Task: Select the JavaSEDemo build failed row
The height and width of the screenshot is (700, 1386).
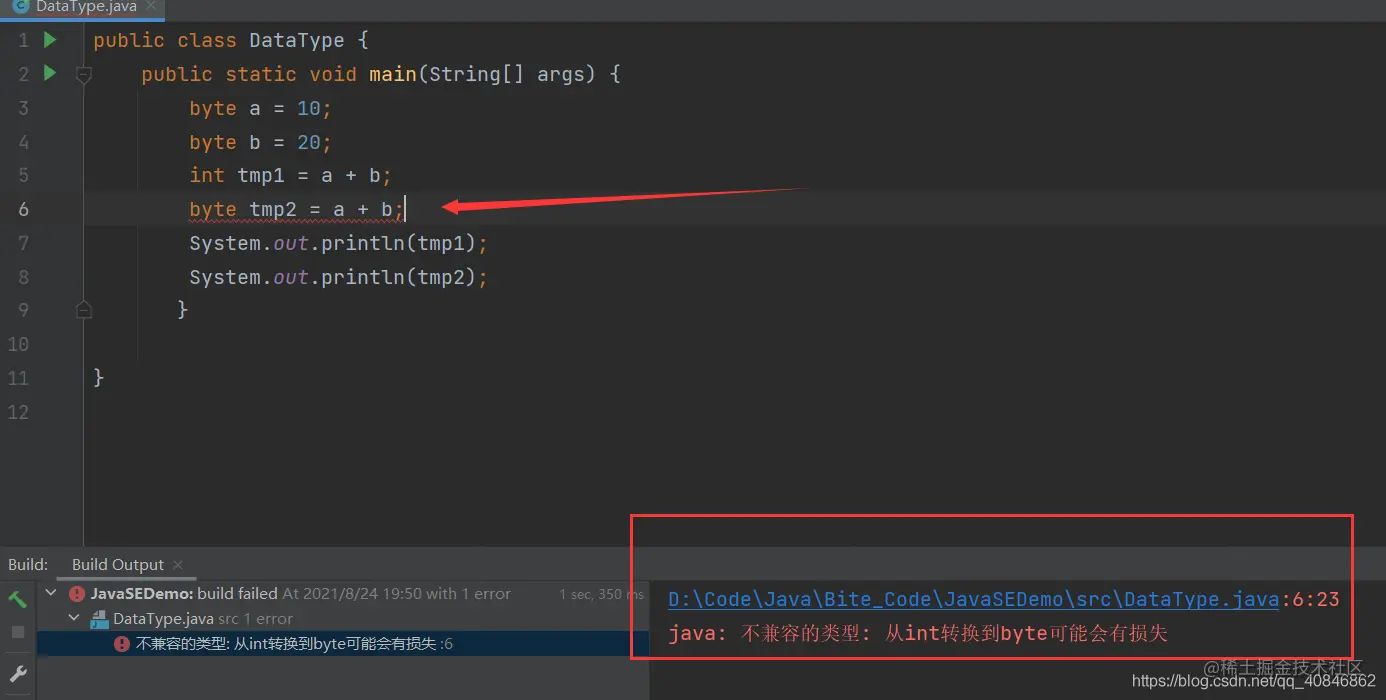Action: (343, 593)
